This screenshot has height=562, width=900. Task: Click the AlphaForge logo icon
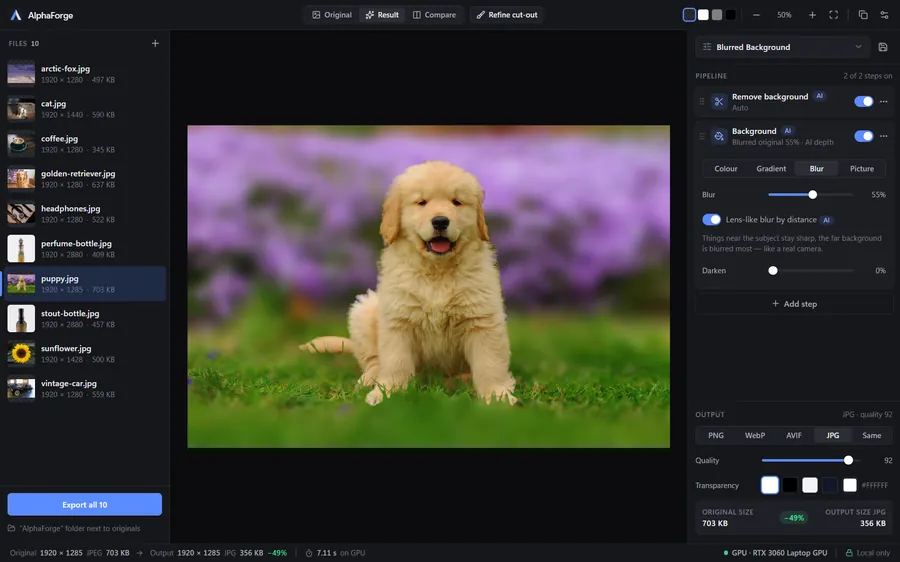16,15
